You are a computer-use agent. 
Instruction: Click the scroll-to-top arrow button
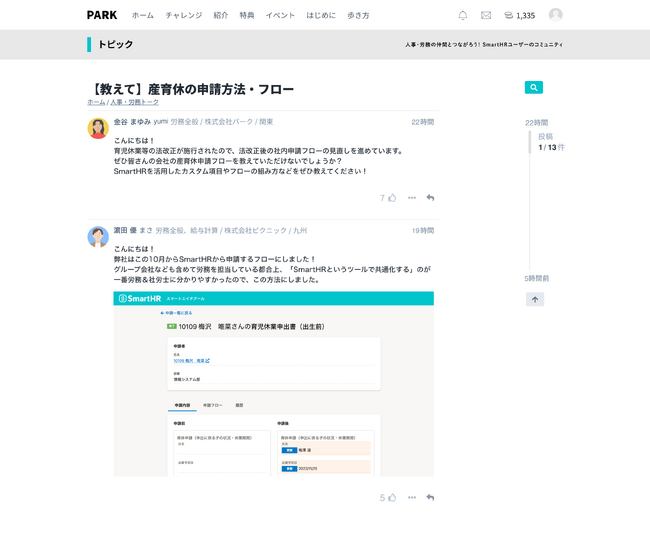coord(535,299)
